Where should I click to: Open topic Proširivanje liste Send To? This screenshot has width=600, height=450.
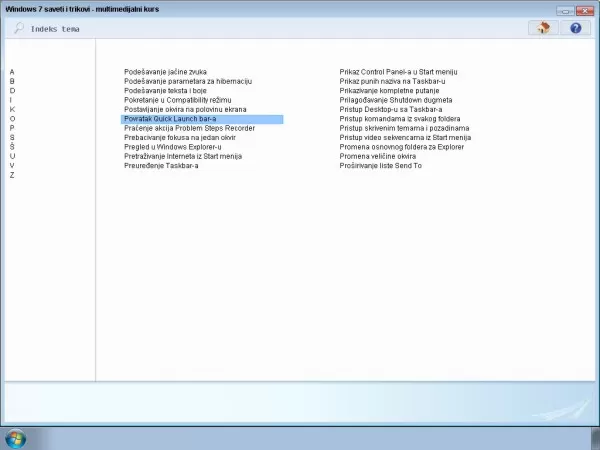point(380,166)
